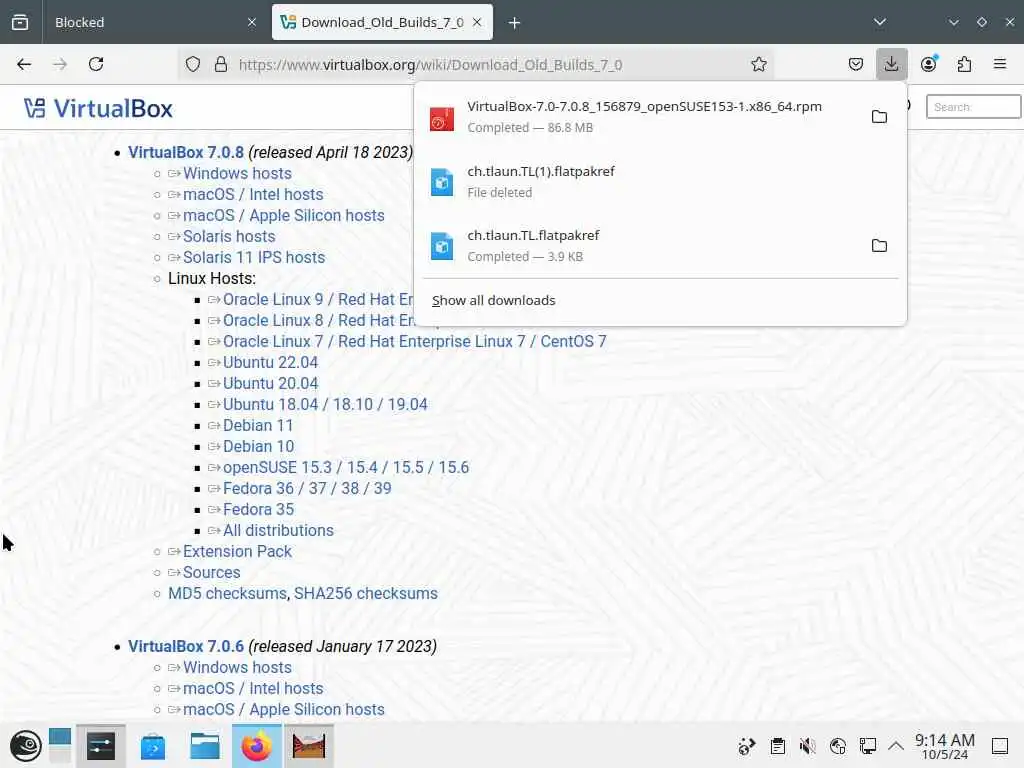Open Ubuntu 18.04 / 18.10 / 19.04 link
This screenshot has width=1024, height=768.
pyautogui.click(x=325, y=404)
